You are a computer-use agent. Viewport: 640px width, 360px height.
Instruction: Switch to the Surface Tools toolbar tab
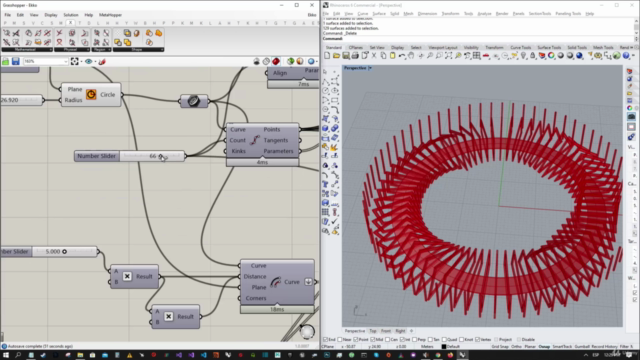click(x=549, y=47)
